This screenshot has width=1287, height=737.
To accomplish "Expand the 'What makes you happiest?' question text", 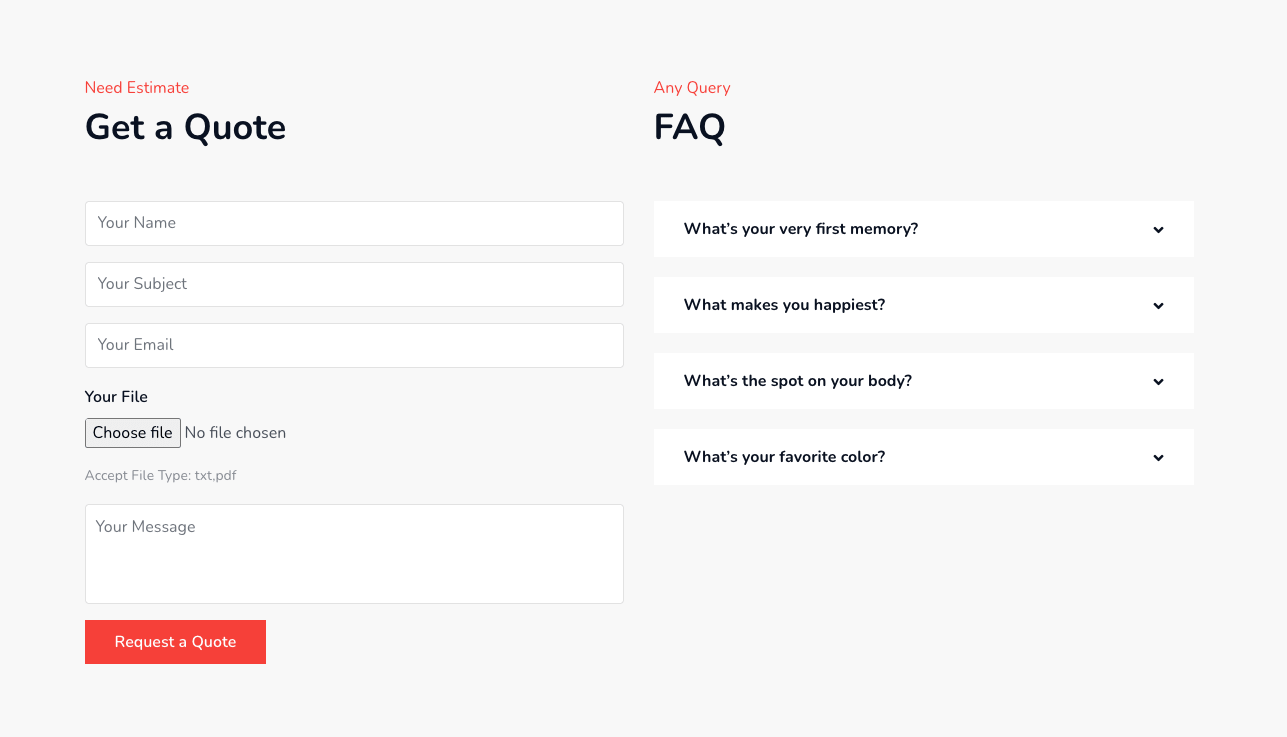I will coord(784,305).
